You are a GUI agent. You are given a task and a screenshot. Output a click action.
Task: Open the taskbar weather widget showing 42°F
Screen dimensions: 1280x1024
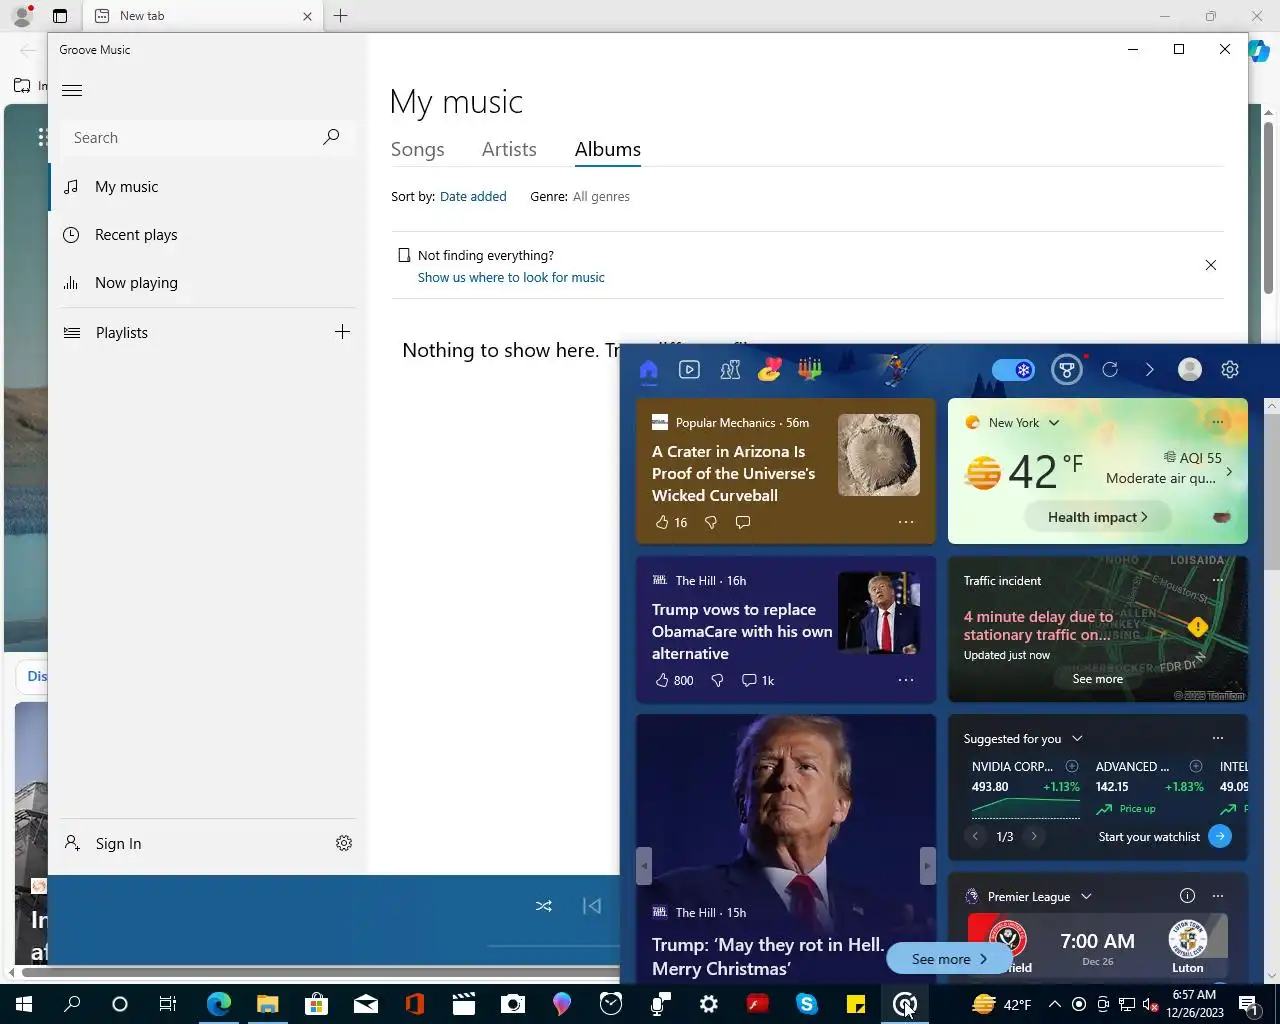1002,1004
